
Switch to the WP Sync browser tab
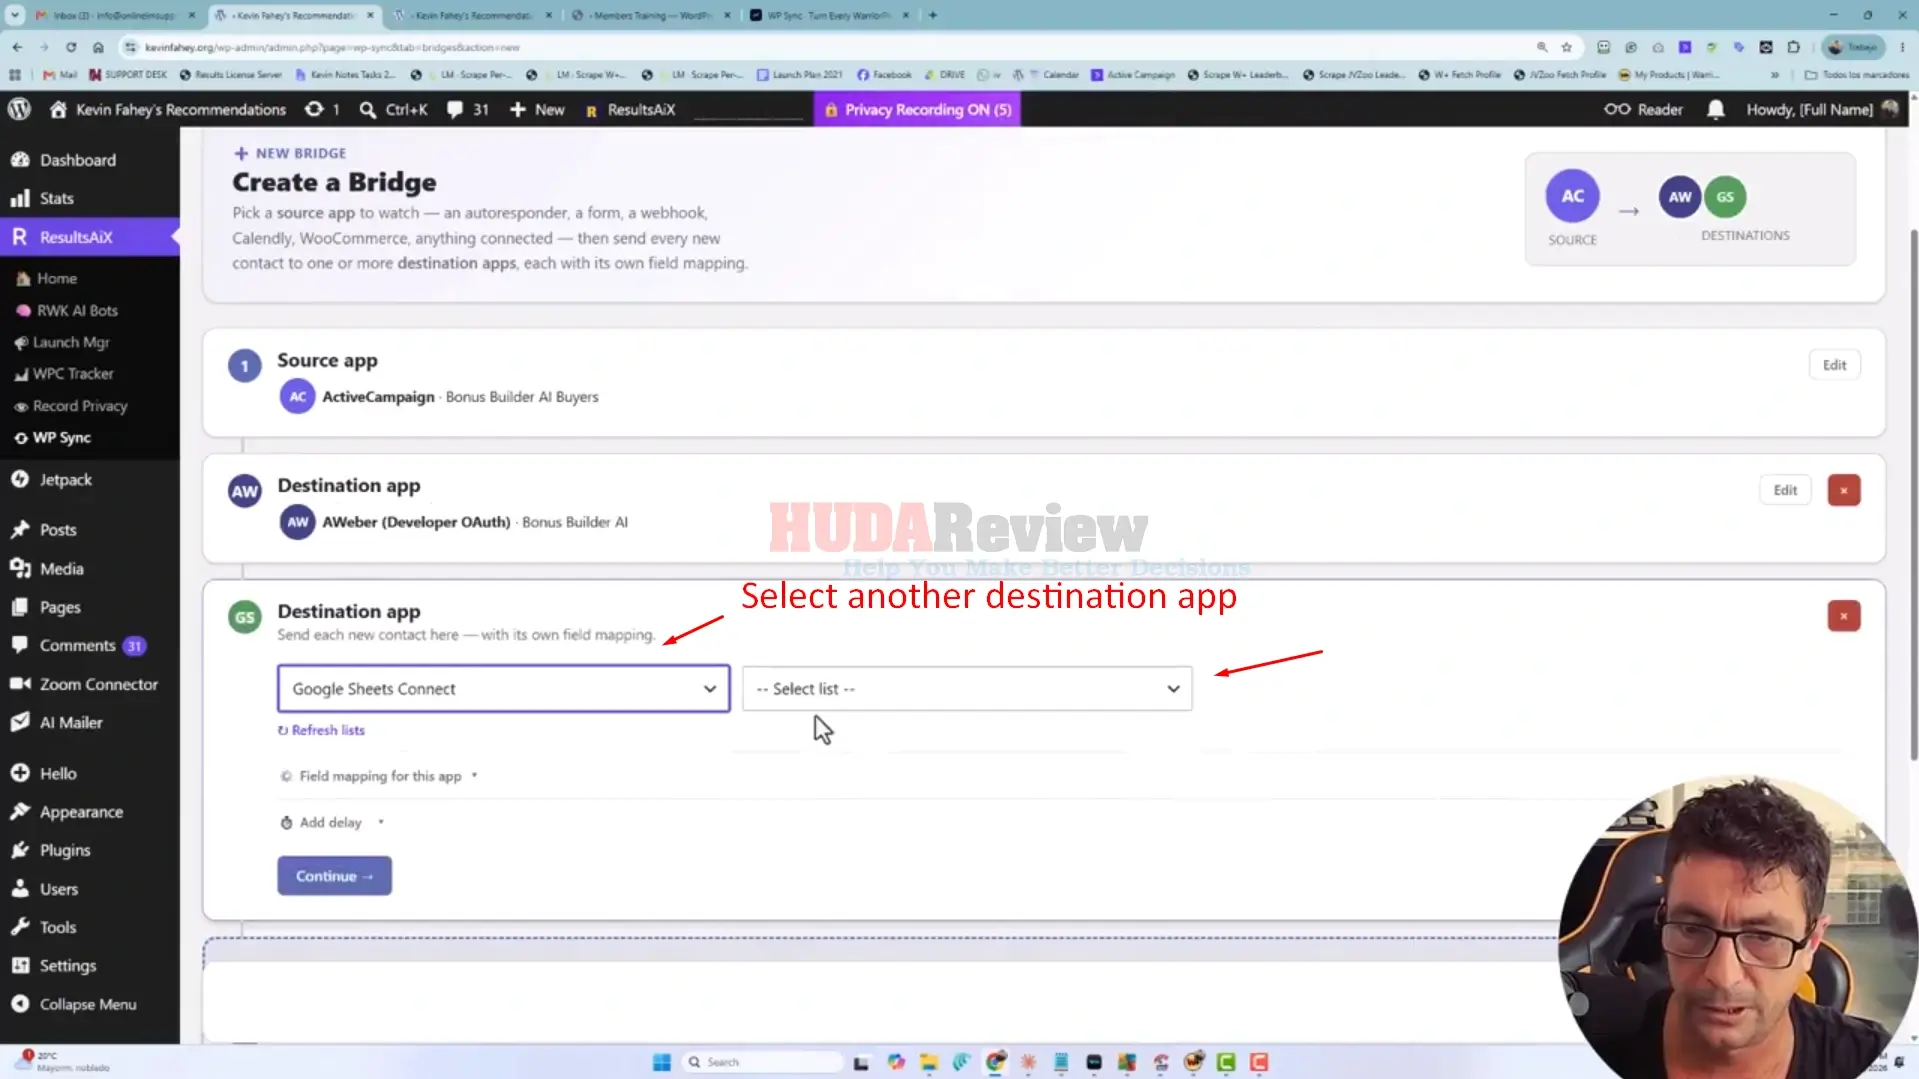tap(830, 15)
